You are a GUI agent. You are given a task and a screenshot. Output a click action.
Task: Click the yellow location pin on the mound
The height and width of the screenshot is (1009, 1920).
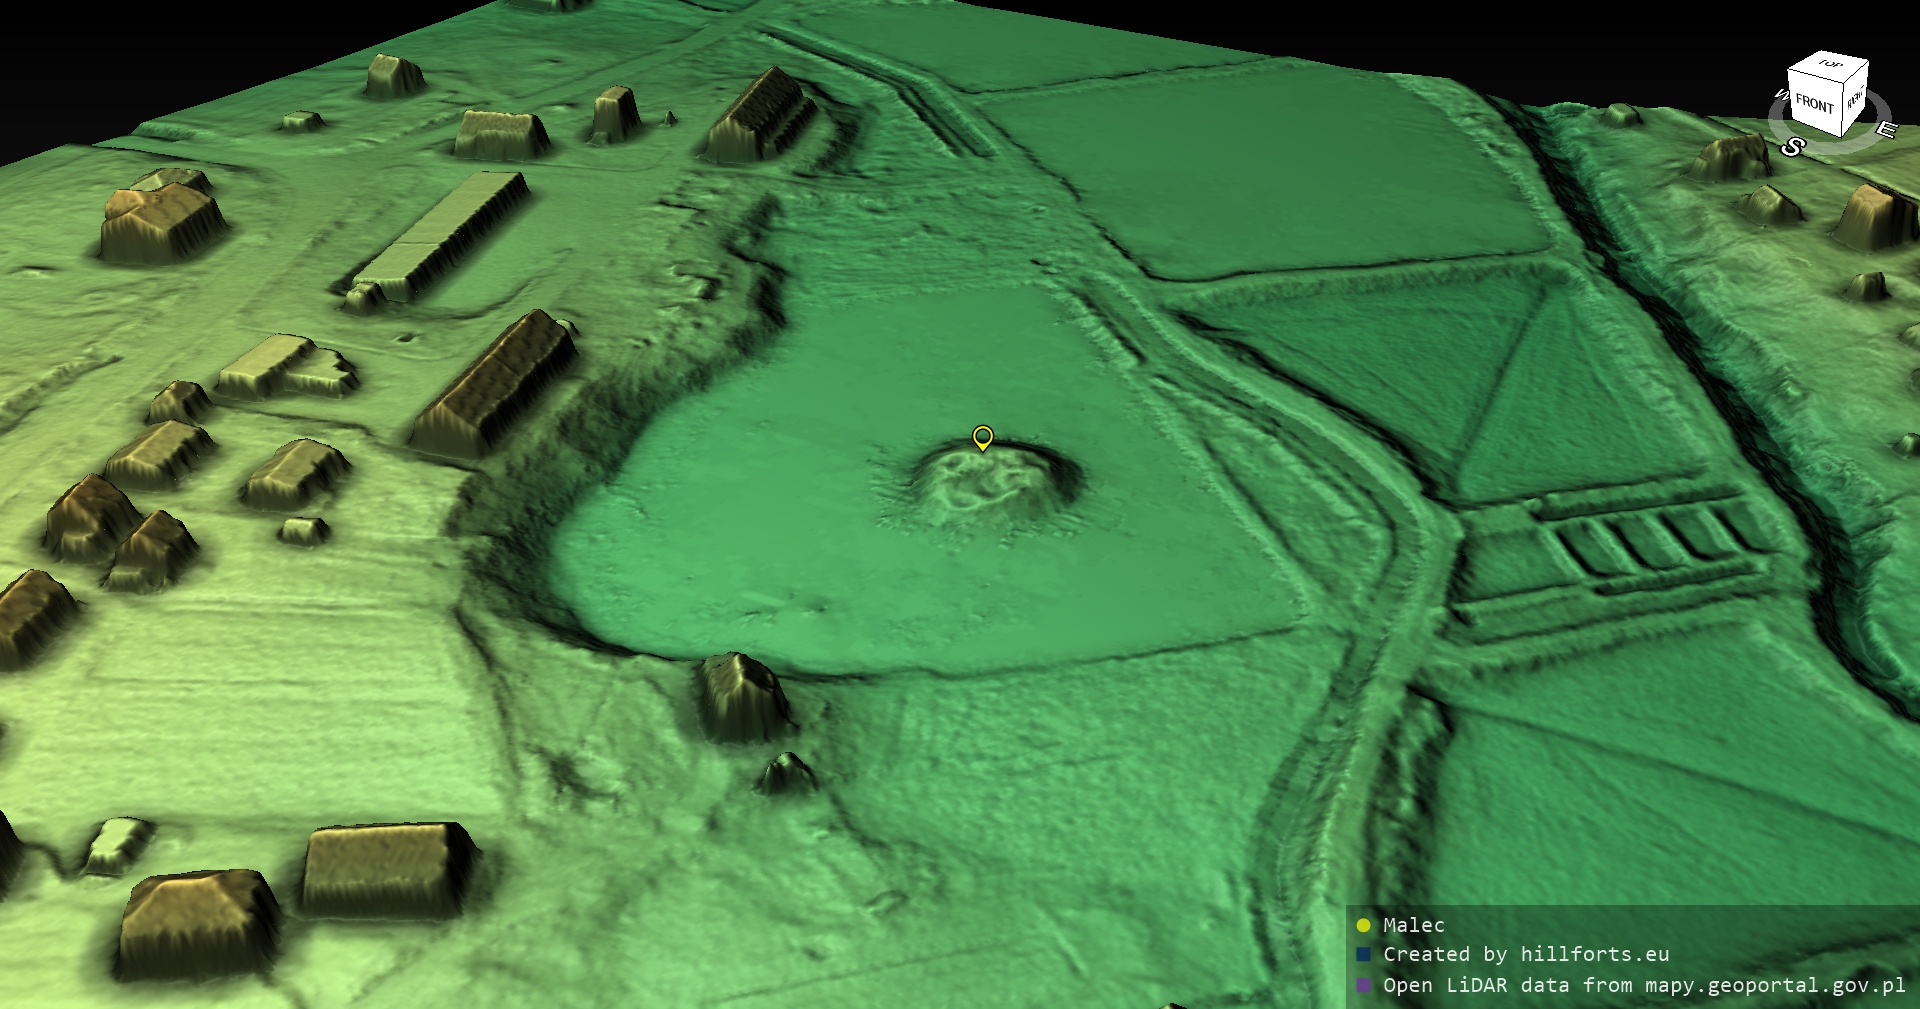tap(982, 437)
